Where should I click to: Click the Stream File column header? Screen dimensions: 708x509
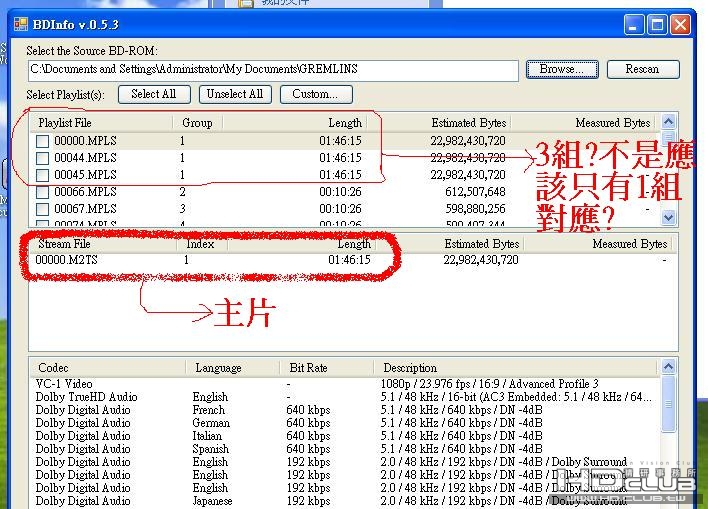click(103, 244)
